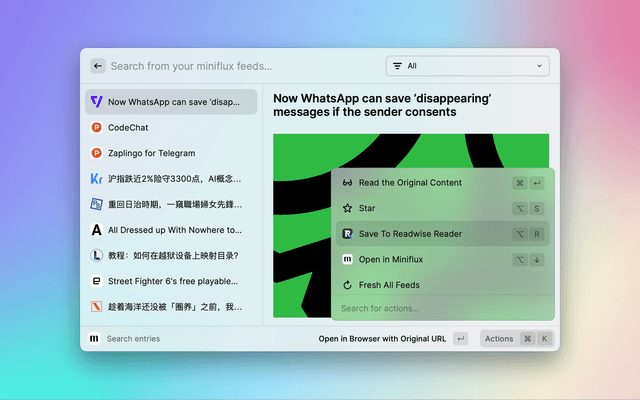Click the Product Hunt icon beside Zaplingo
The height and width of the screenshot is (400, 640).
[96, 153]
